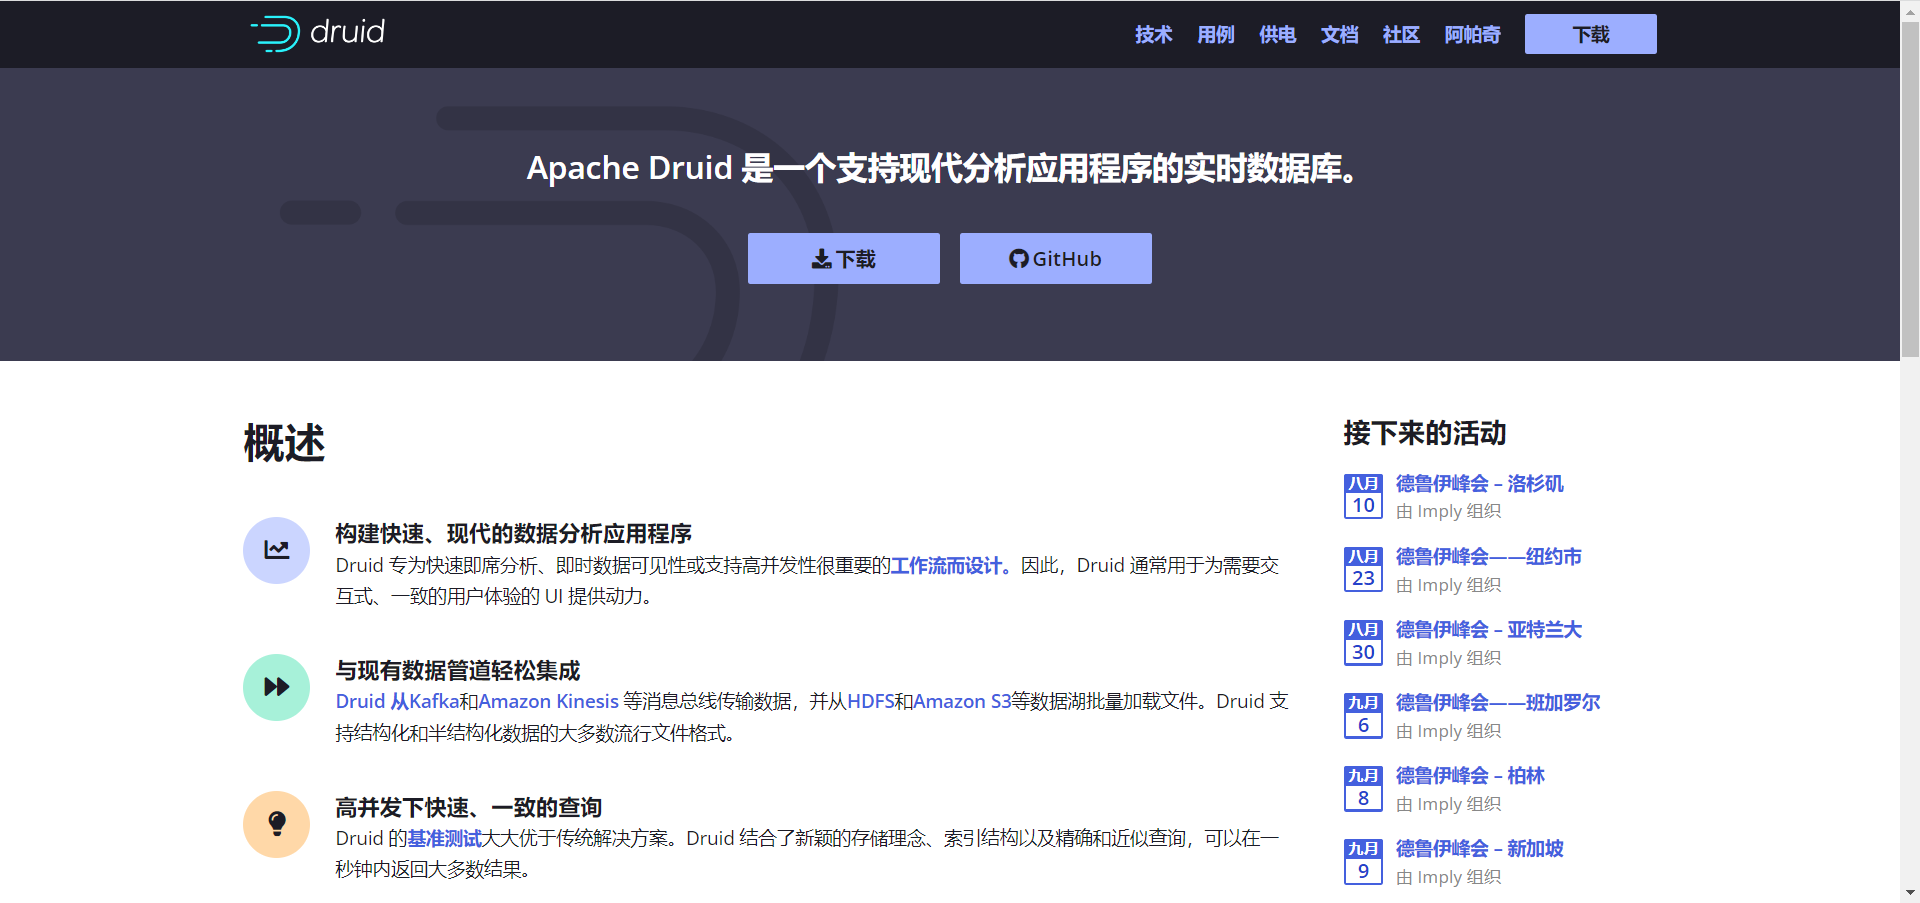
Task: Click the page vertical scrollbar thumb
Action: [x=1910, y=188]
